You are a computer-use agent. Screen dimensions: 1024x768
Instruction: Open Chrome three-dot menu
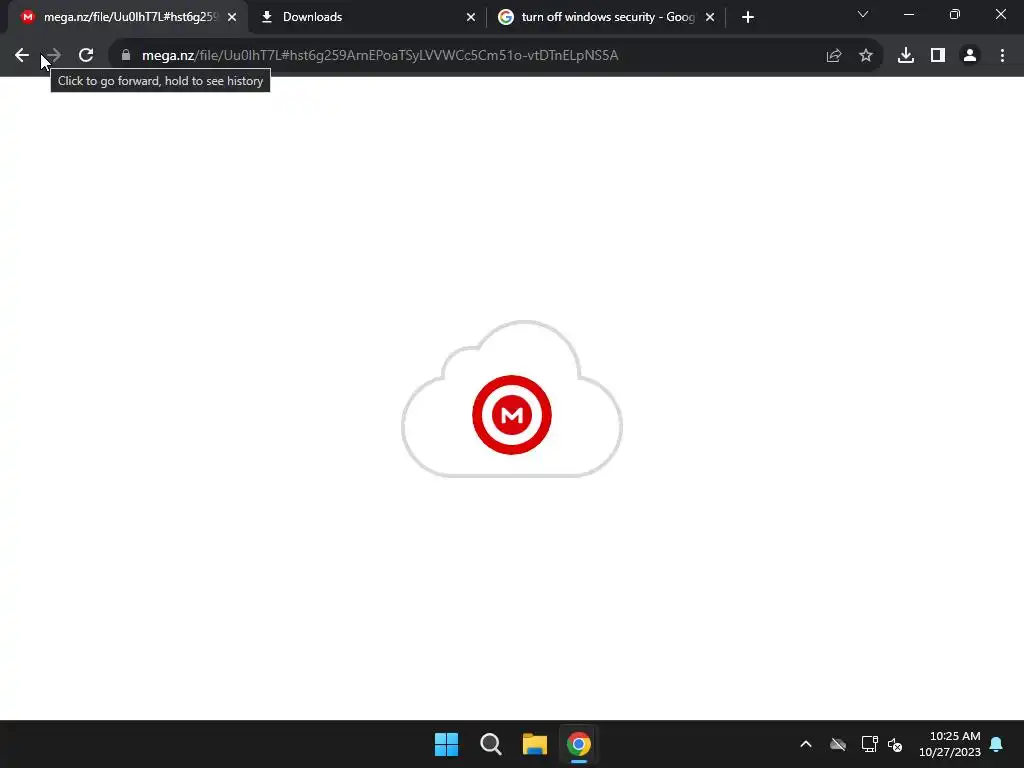click(x=1002, y=56)
